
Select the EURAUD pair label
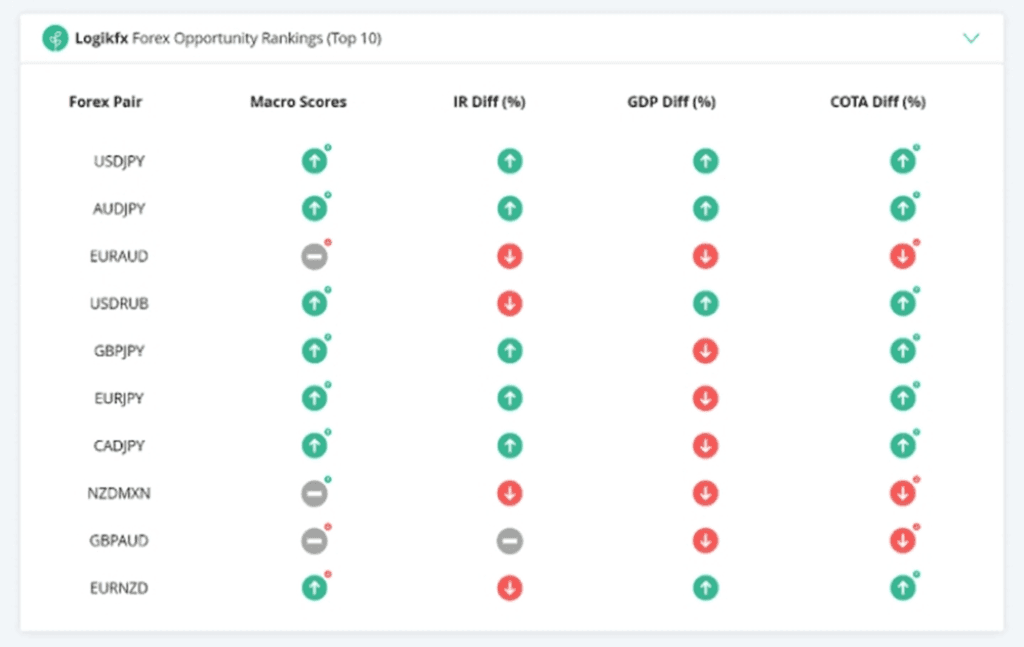(119, 256)
